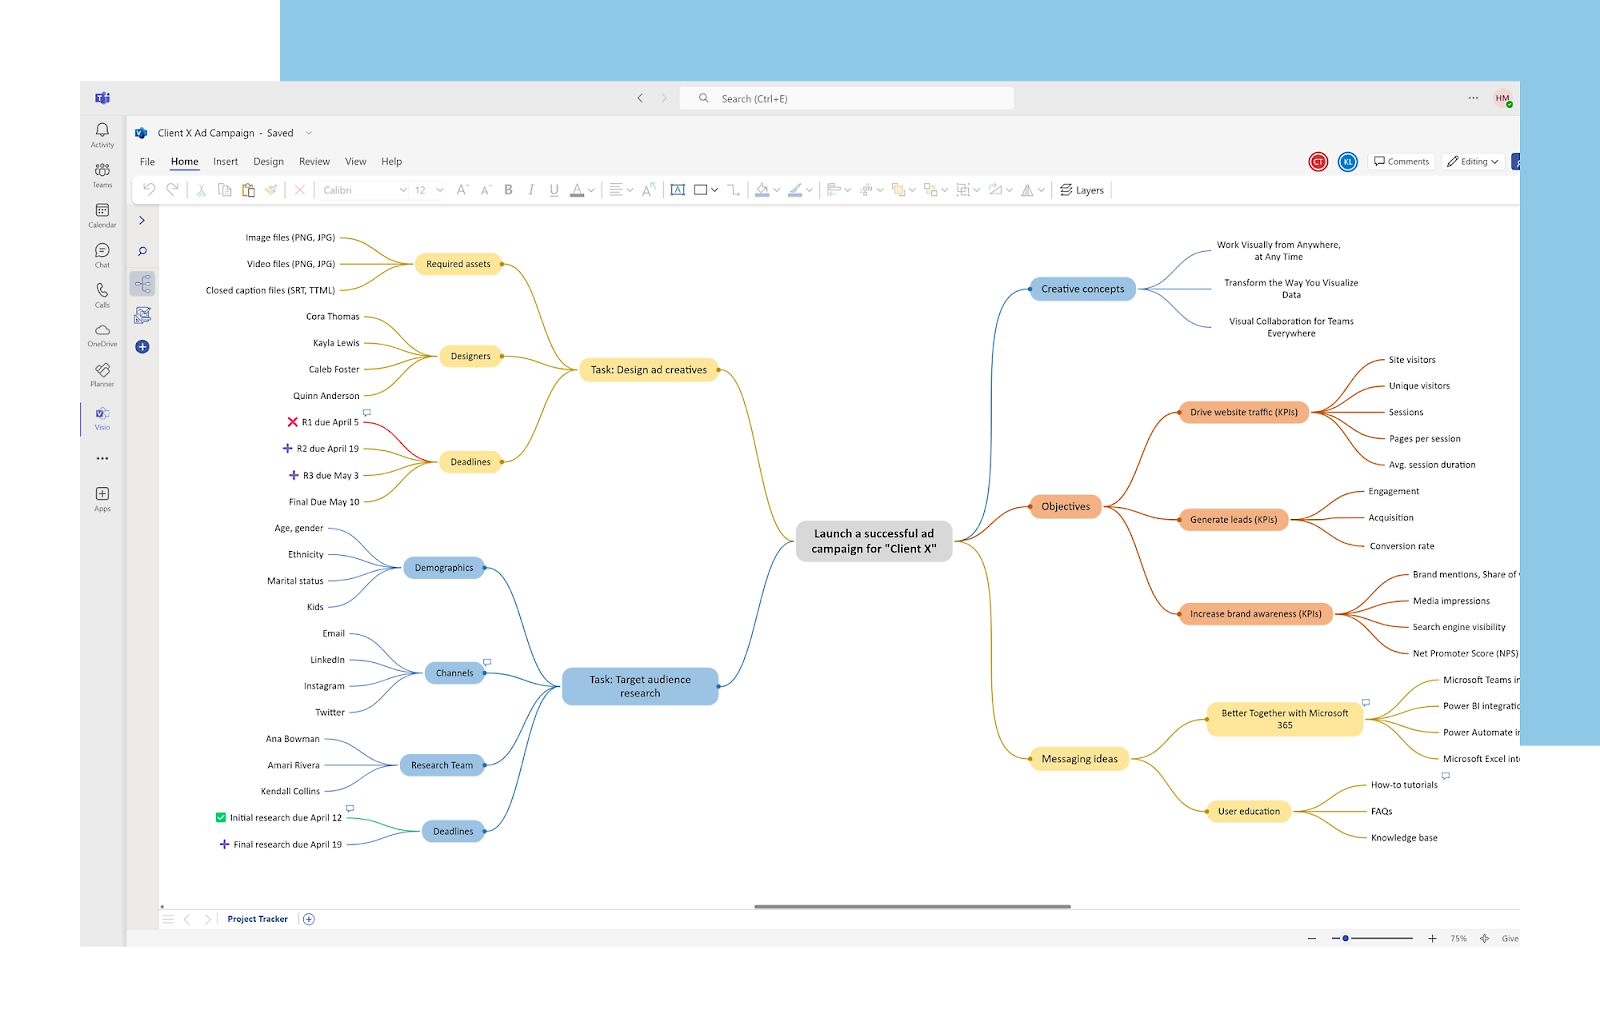Toggle underline formatting

pyautogui.click(x=553, y=189)
